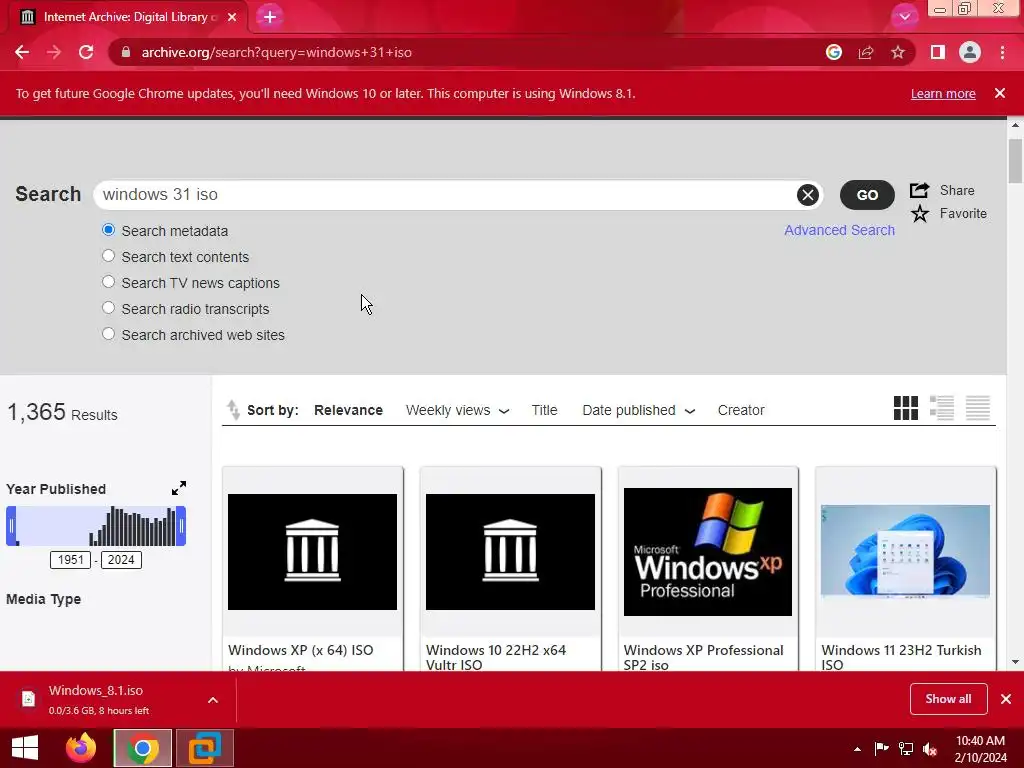This screenshot has height=768, width=1024.
Task: Select Search metadata option
Action: pos(108,230)
